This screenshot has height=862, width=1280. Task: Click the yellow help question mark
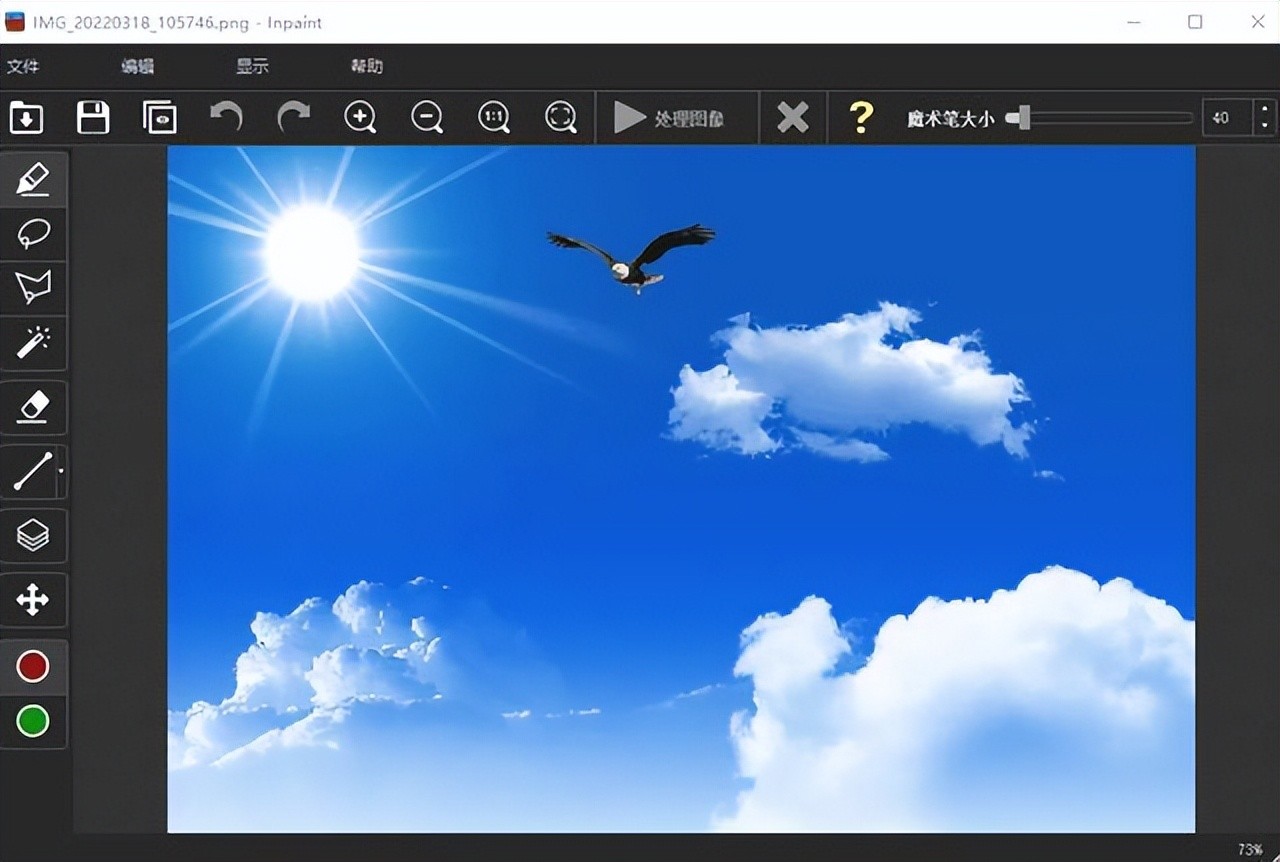coord(860,118)
